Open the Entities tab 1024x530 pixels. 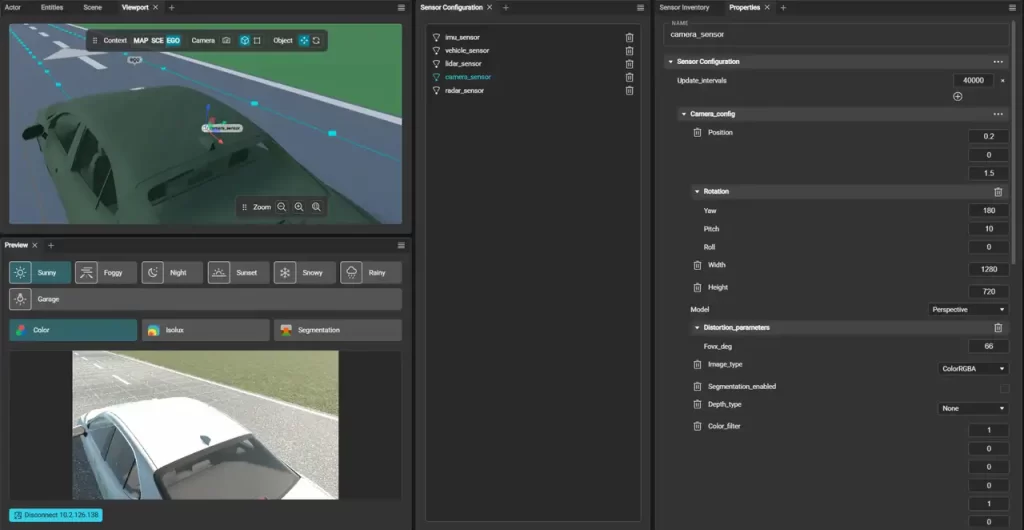(52, 8)
